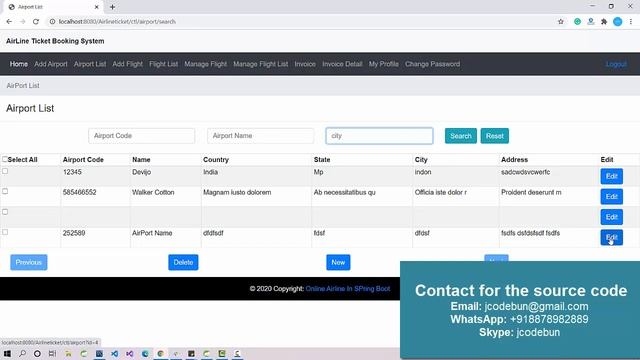The height and width of the screenshot is (360, 640).
Task: Open the blue Chrome profile avatar
Action: (x=618, y=22)
